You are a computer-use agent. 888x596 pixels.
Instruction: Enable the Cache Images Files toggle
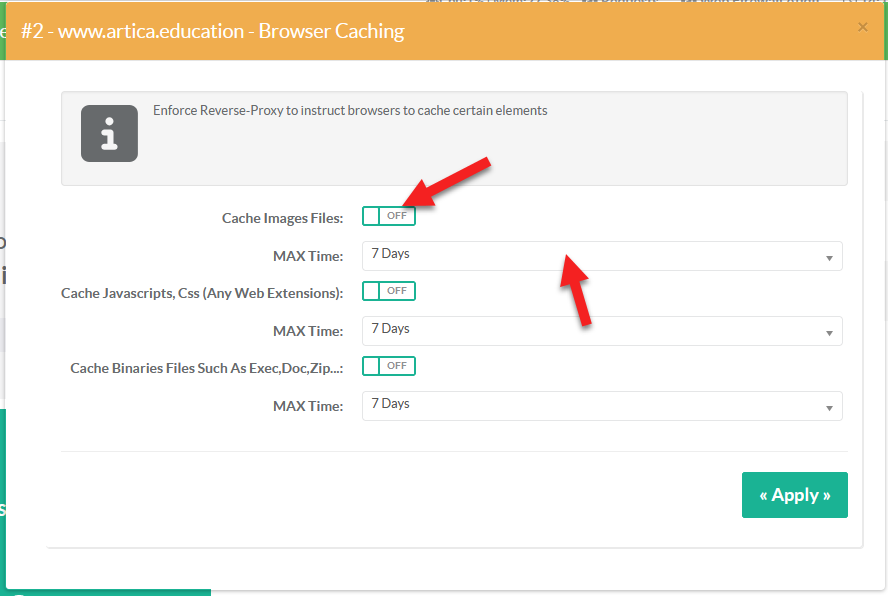[x=389, y=216]
